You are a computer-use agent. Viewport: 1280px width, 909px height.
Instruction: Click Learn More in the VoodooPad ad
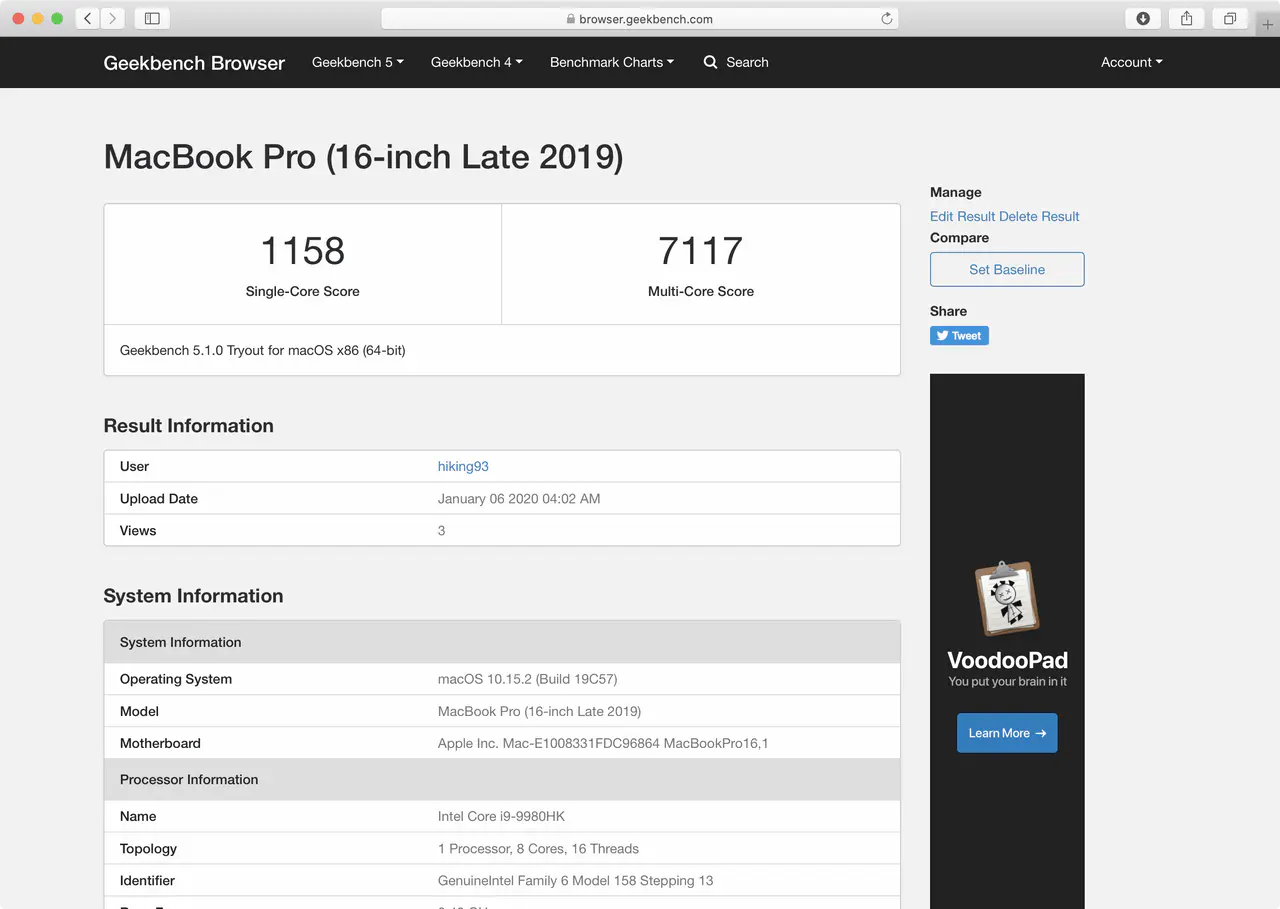point(1007,733)
